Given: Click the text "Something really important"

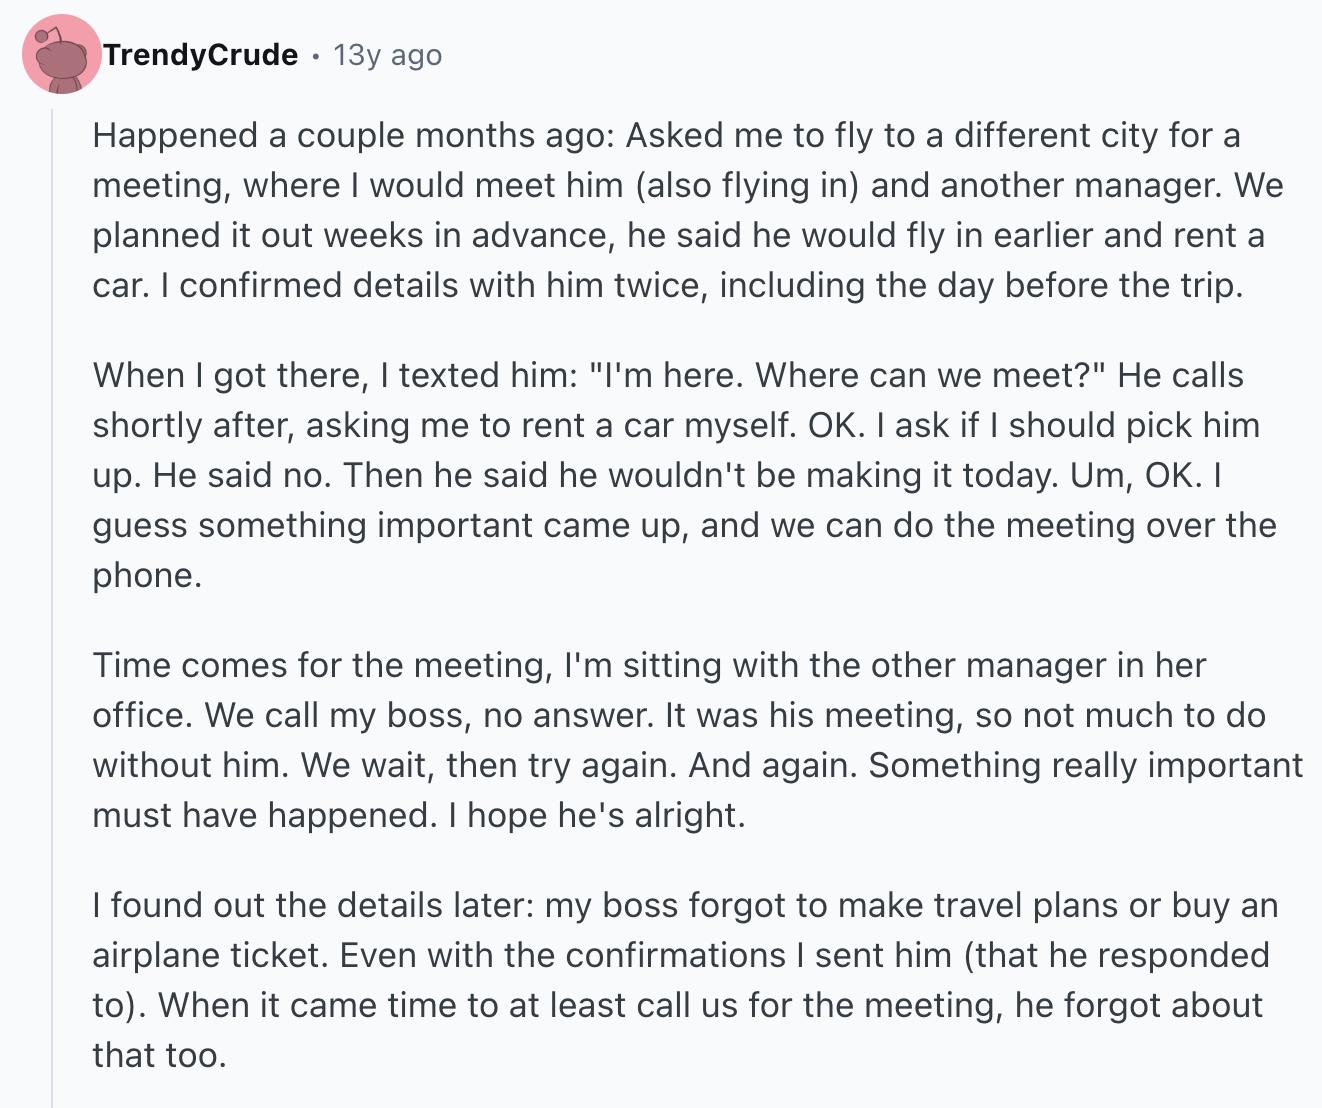Looking at the screenshot, I should pyautogui.click(x=1085, y=766).
